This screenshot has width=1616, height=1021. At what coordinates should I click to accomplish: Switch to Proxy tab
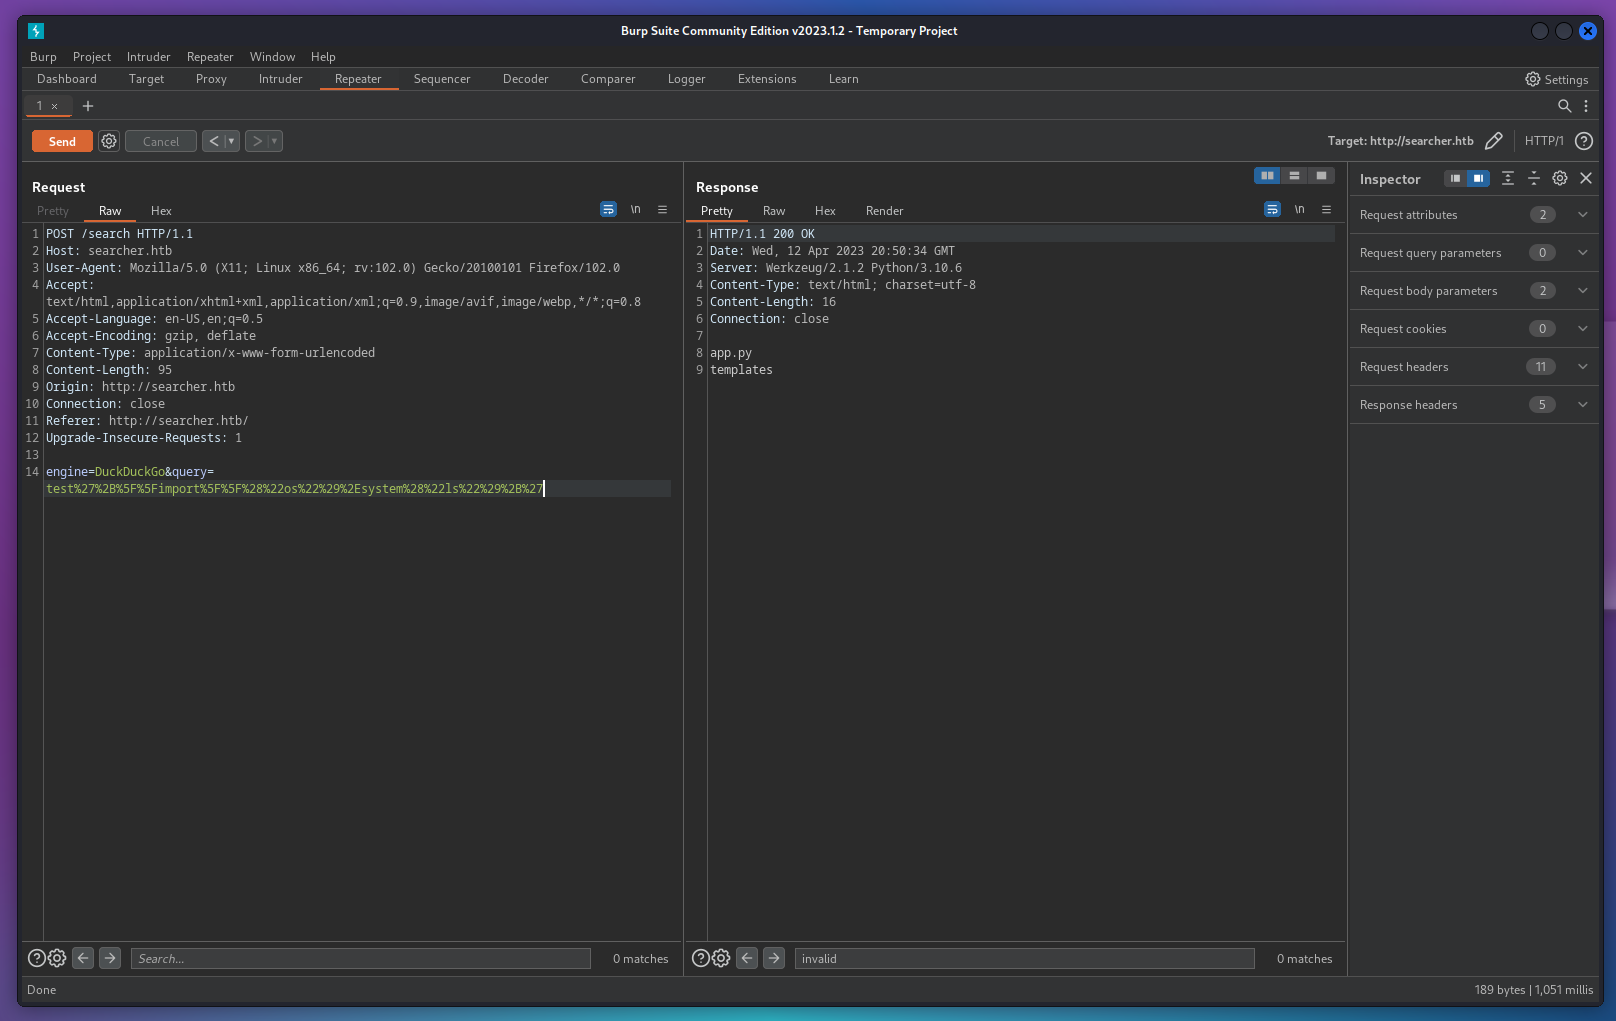pos(211,79)
